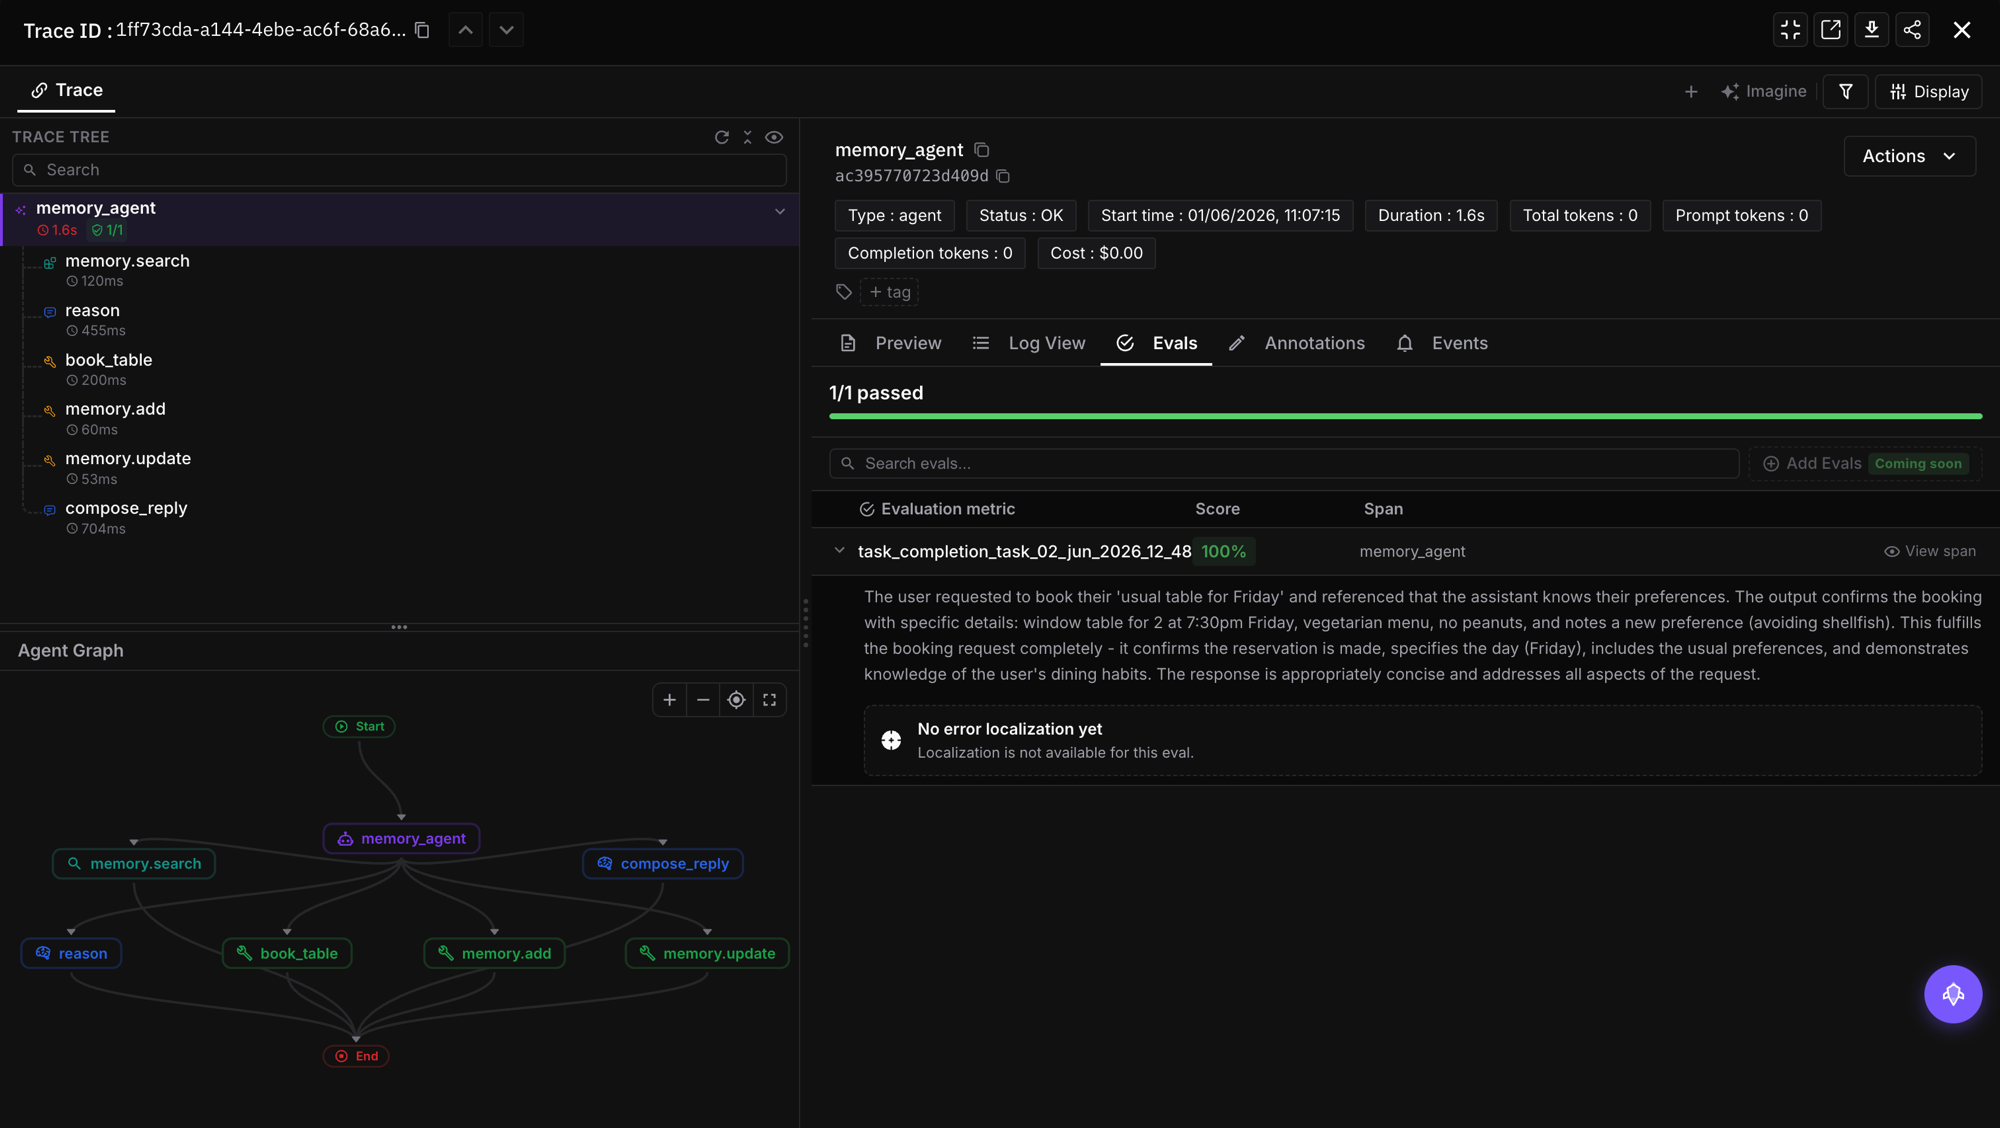Click the book_table graph node

point(287,954)
